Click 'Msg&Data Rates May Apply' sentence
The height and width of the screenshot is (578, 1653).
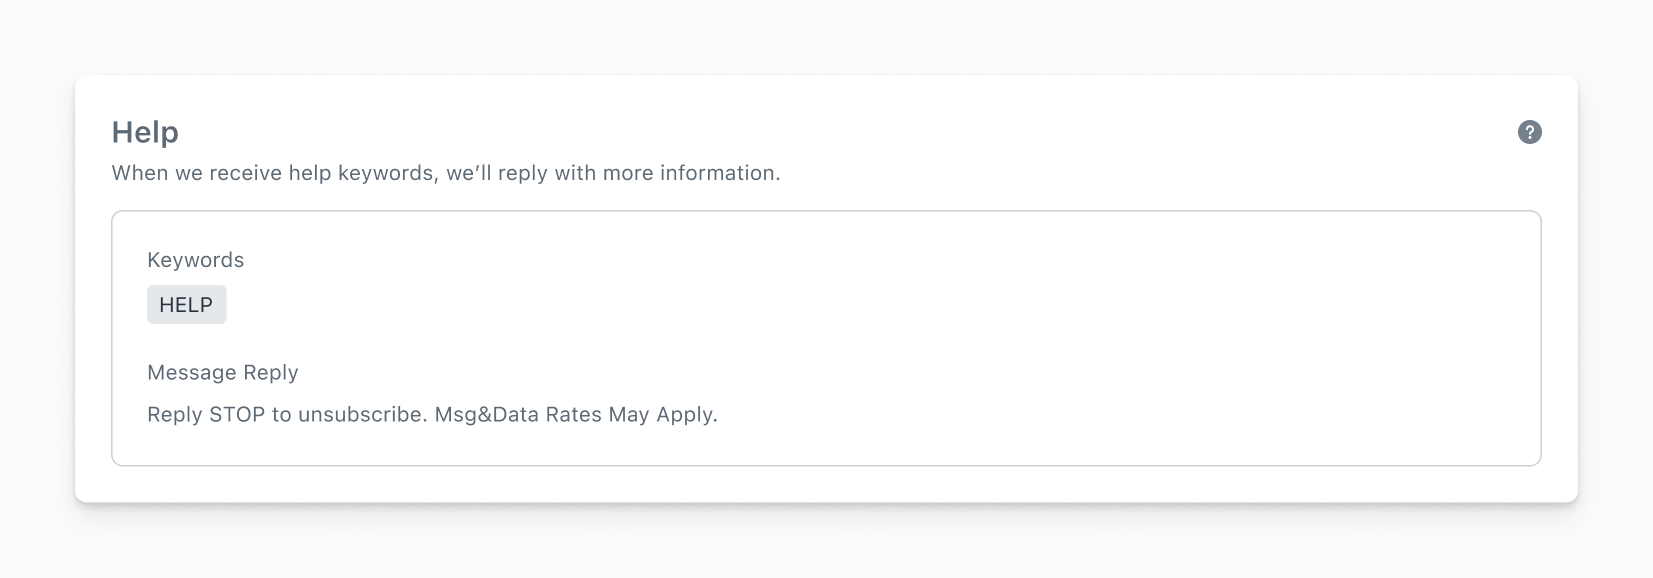coord(576,415)
